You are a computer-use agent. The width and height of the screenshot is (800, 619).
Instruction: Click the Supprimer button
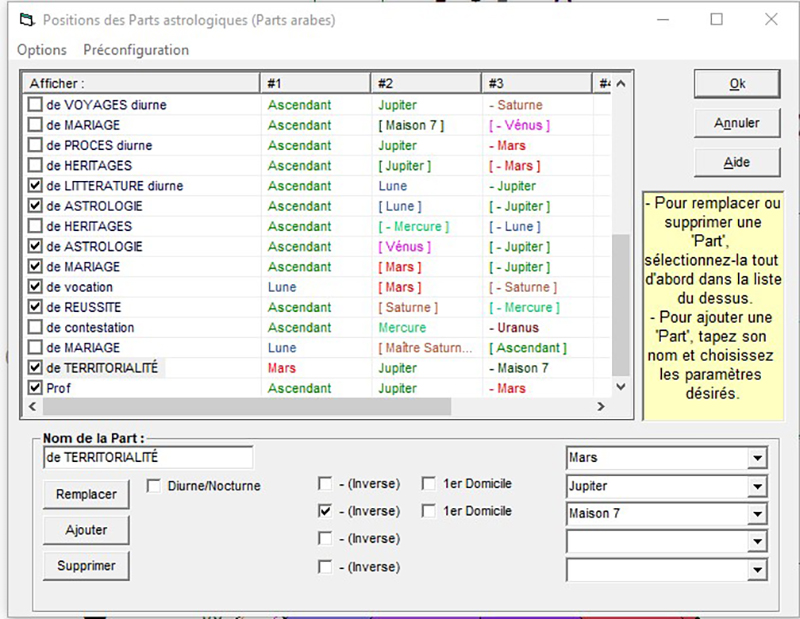pos(86,565)
